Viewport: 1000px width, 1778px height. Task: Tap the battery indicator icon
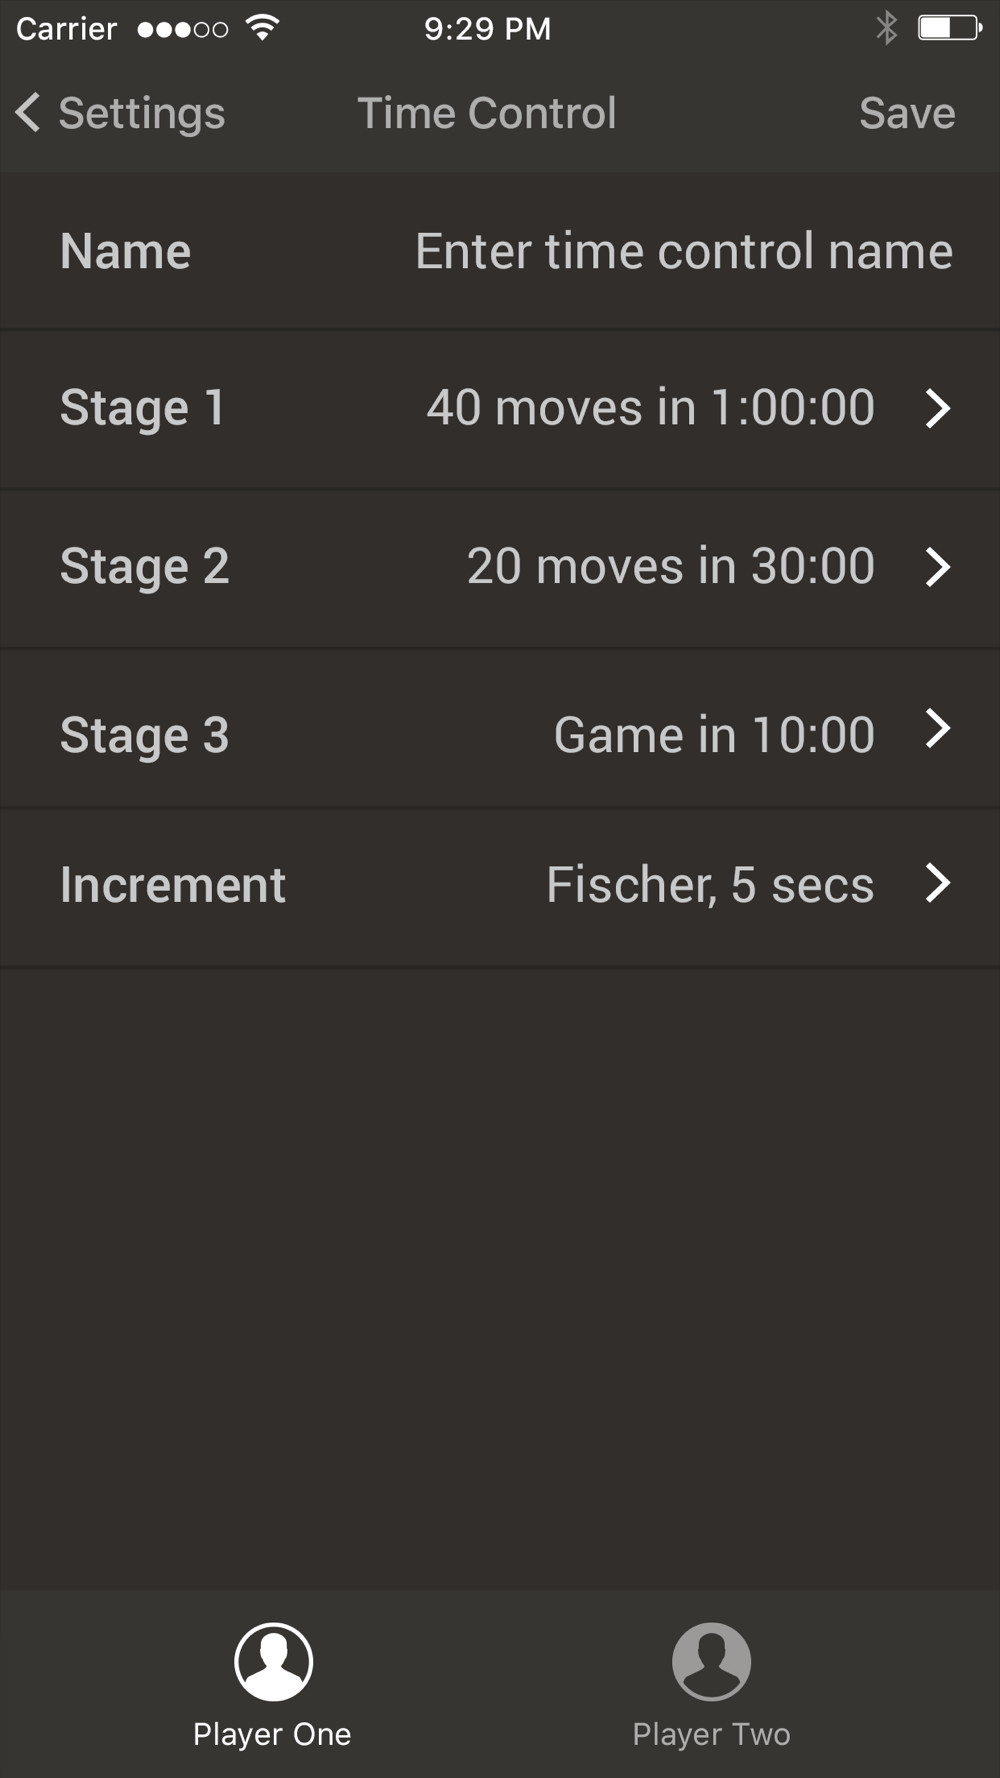[949, 28]
